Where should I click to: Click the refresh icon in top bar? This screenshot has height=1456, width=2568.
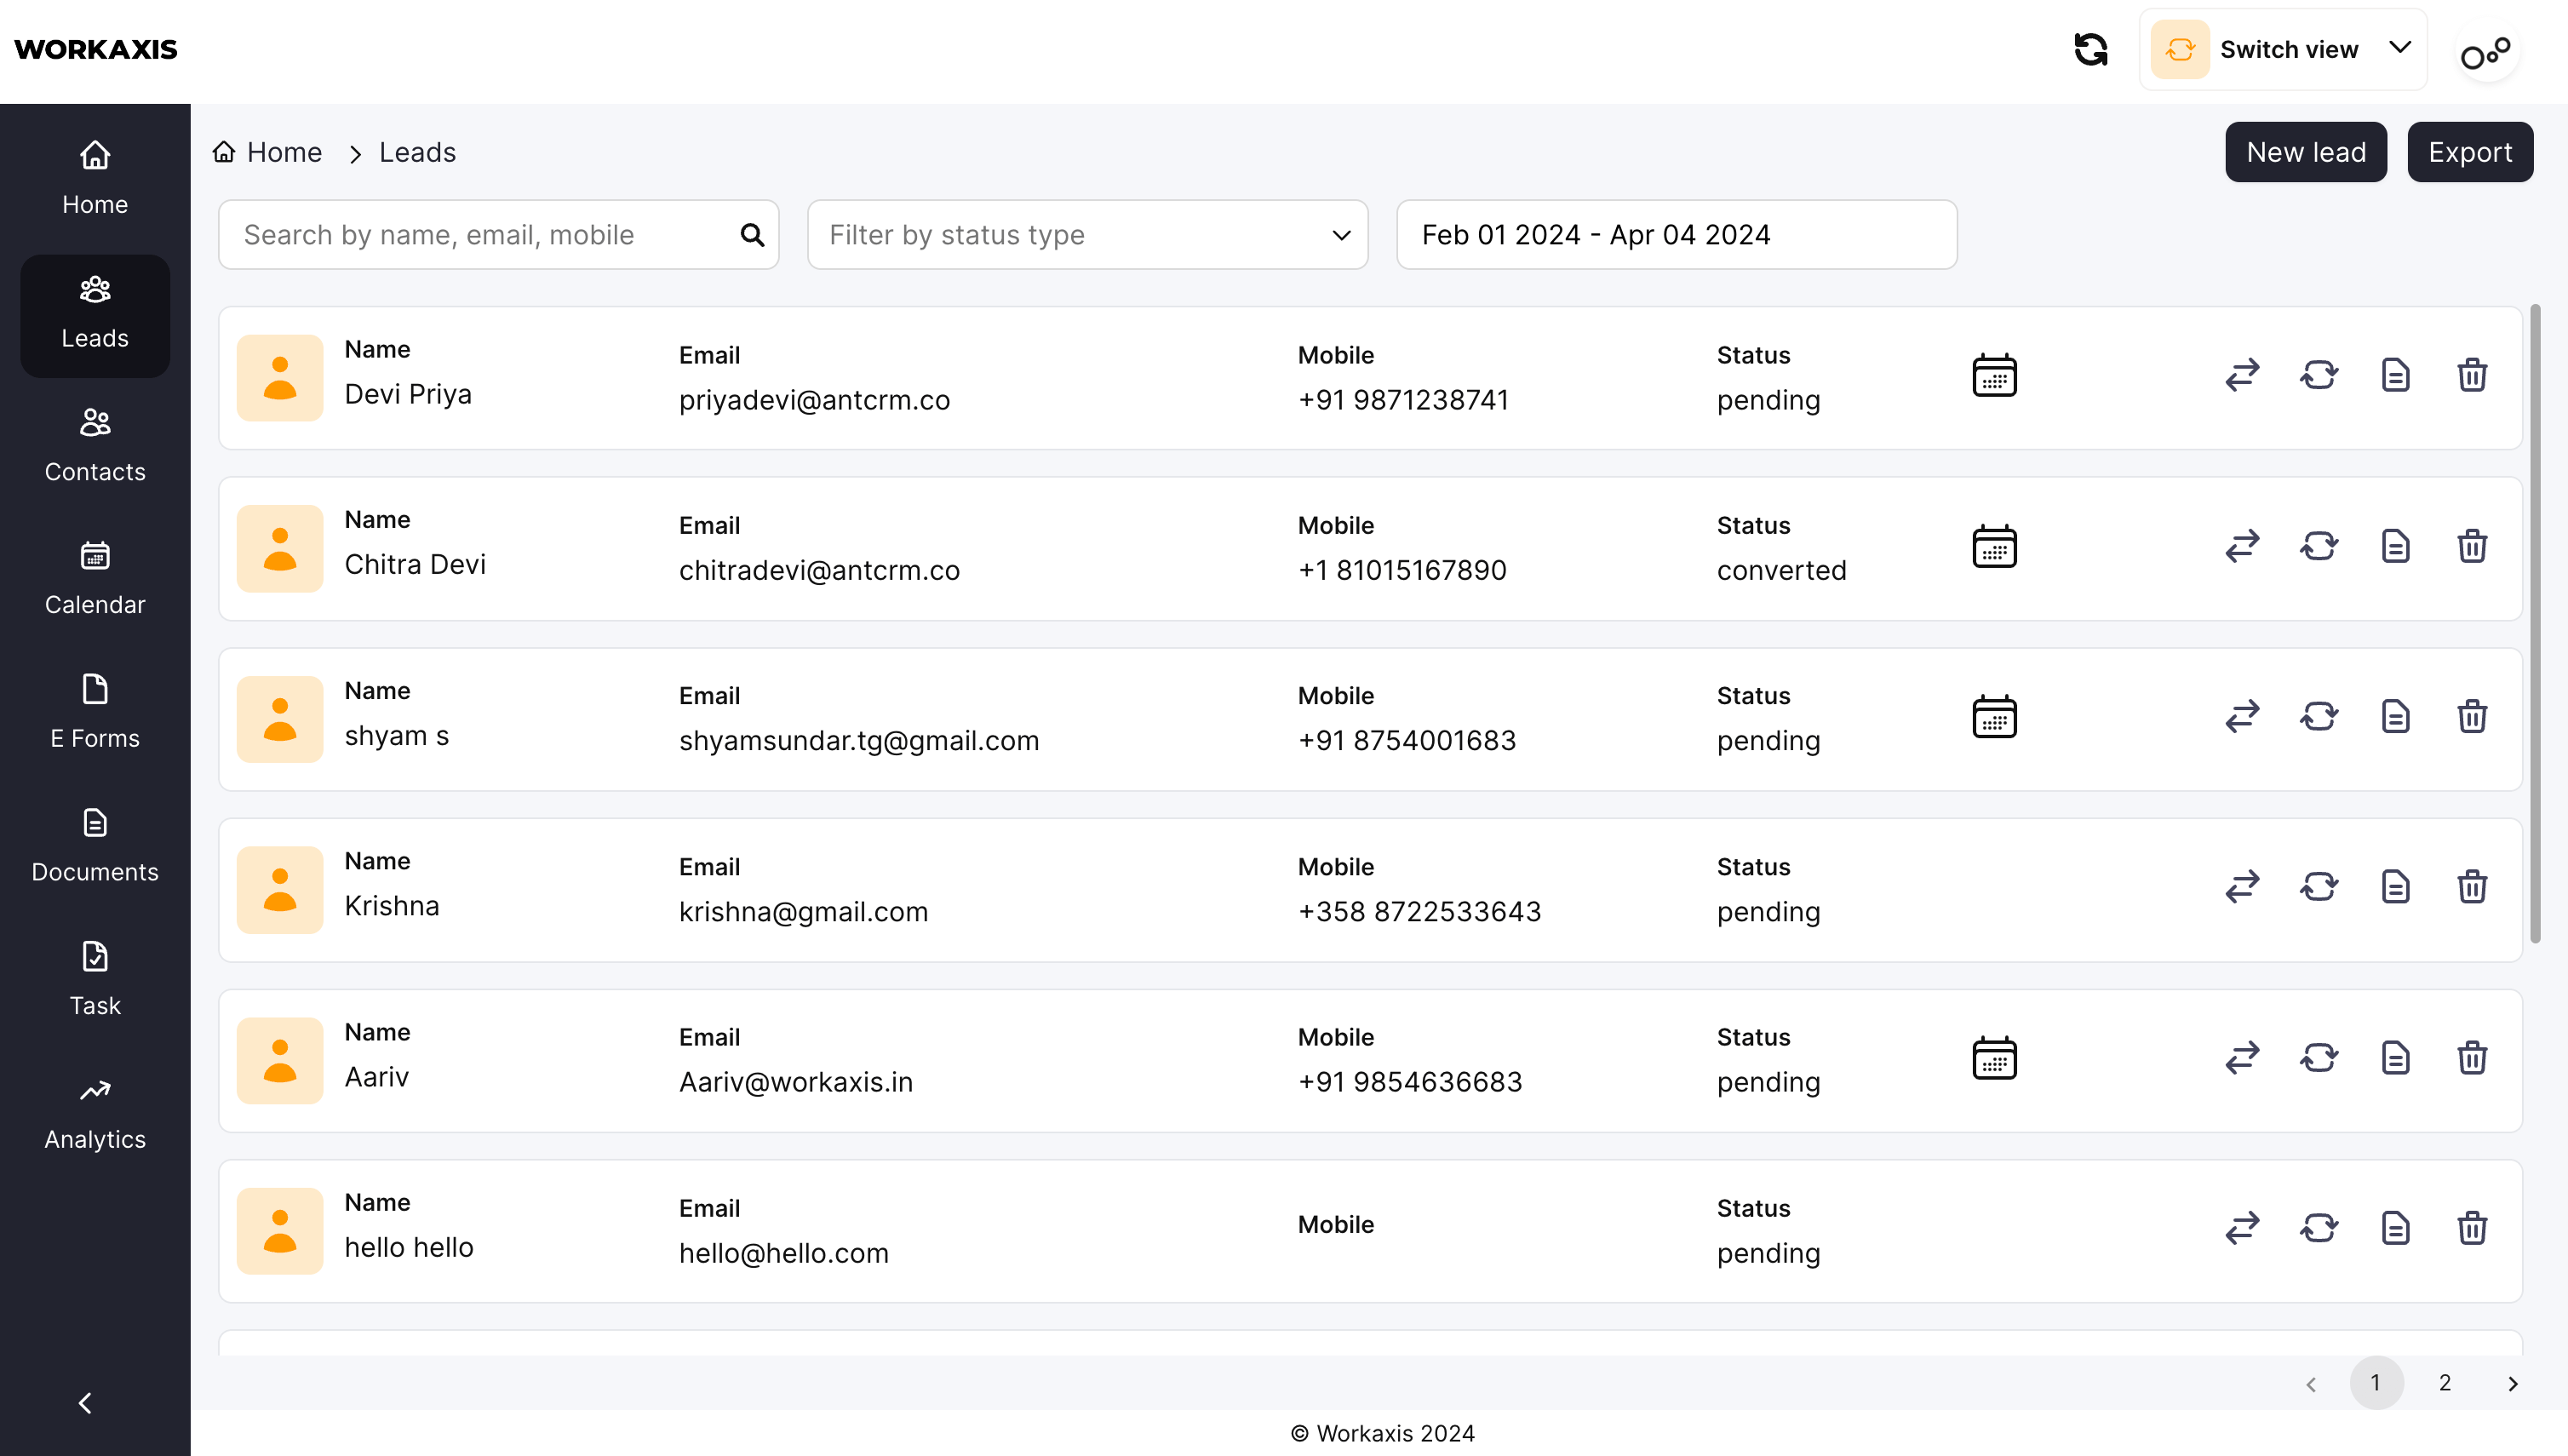pos(2090,49)
